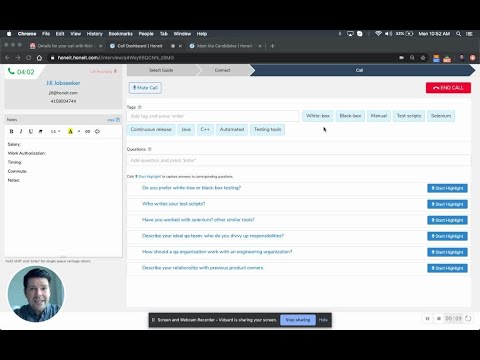Click the Call Recording indicator
This screenshot has height=360, width=480.
103,71
